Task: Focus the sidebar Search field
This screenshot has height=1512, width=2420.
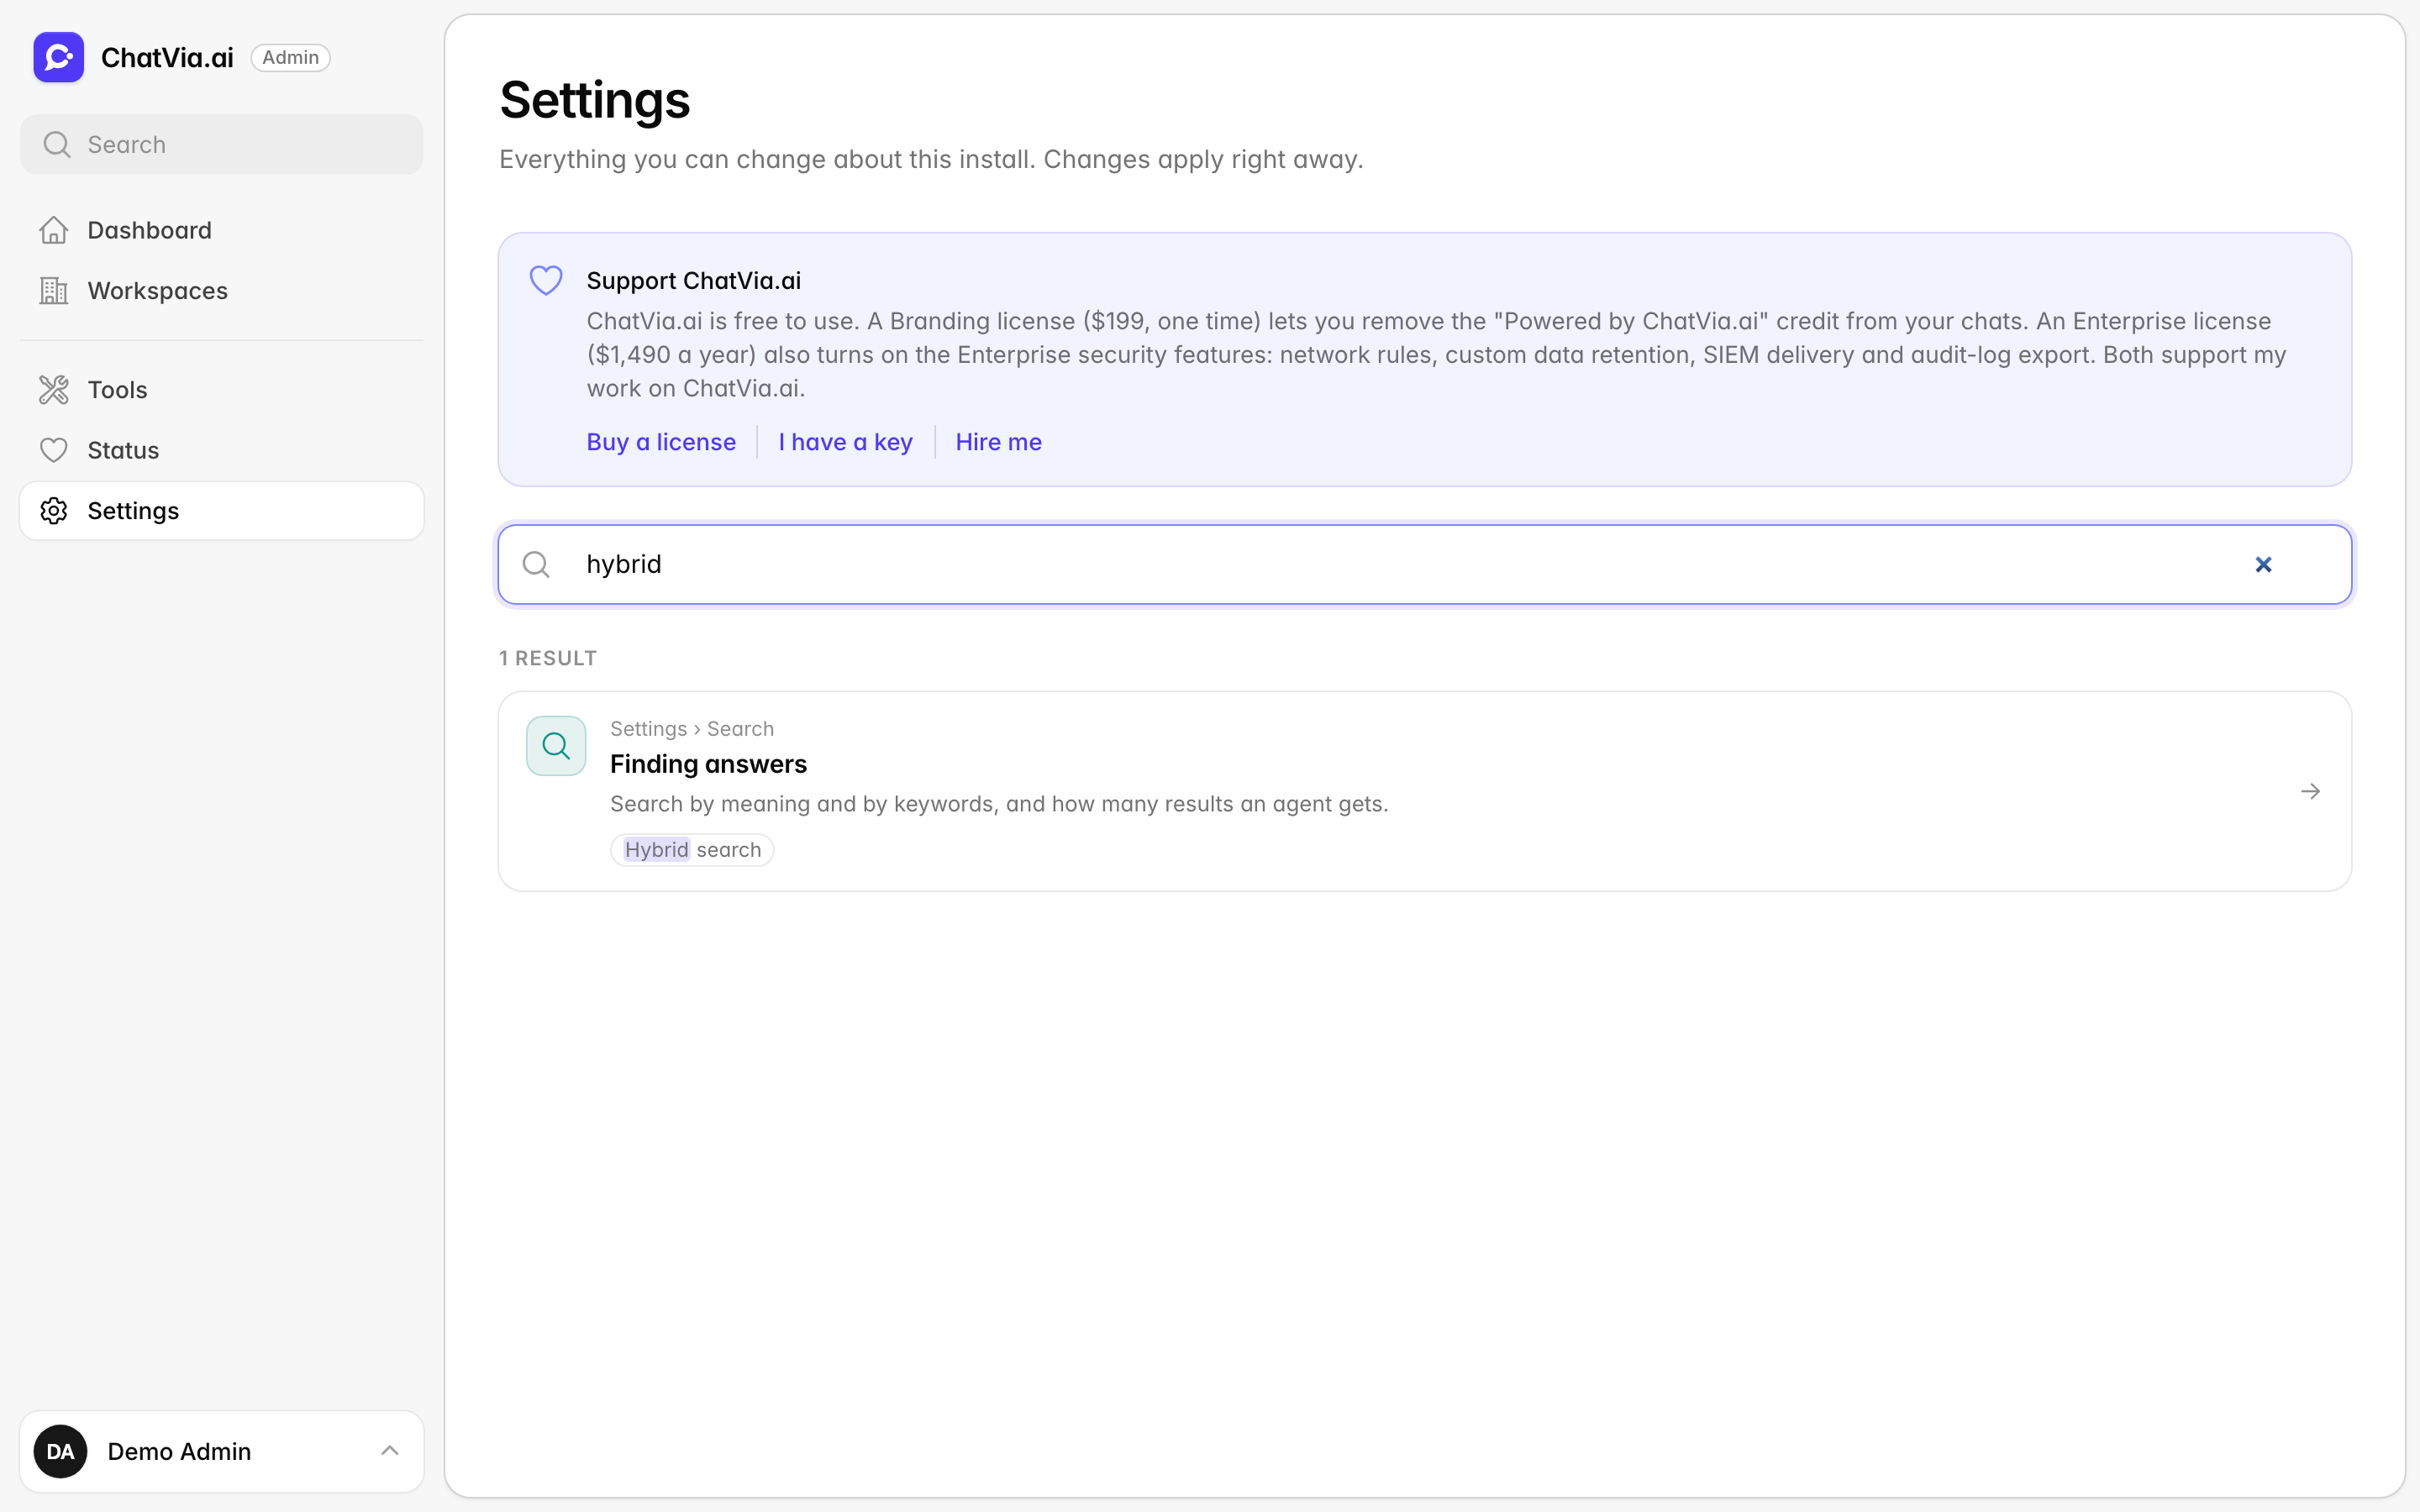Action: (x=222, y=145)
